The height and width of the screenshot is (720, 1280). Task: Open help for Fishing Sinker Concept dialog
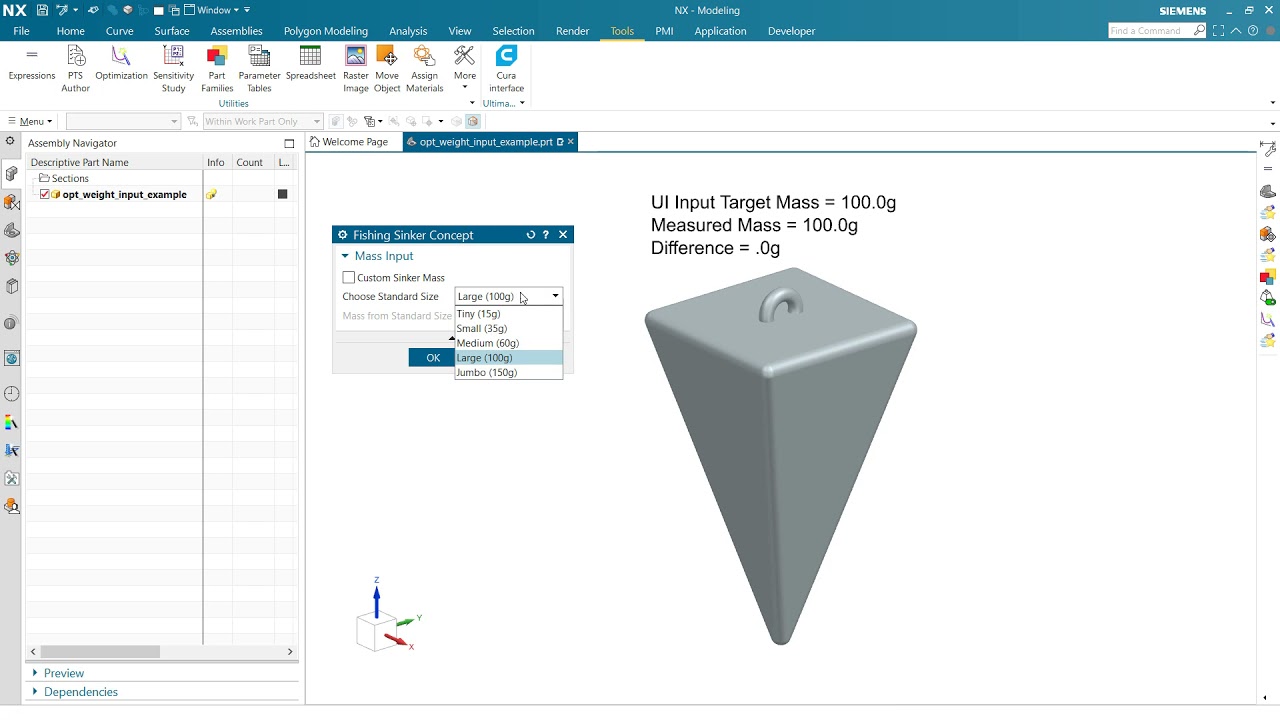tap(546, 235)
